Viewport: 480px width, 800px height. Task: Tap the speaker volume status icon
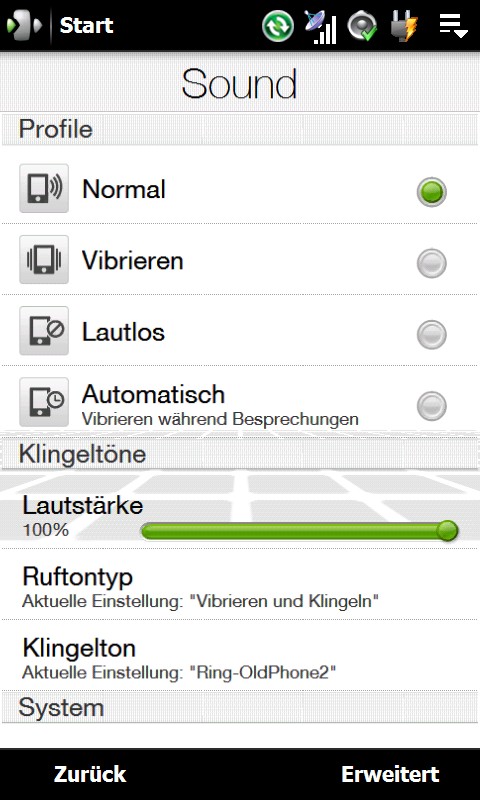(x=362, y=26)
